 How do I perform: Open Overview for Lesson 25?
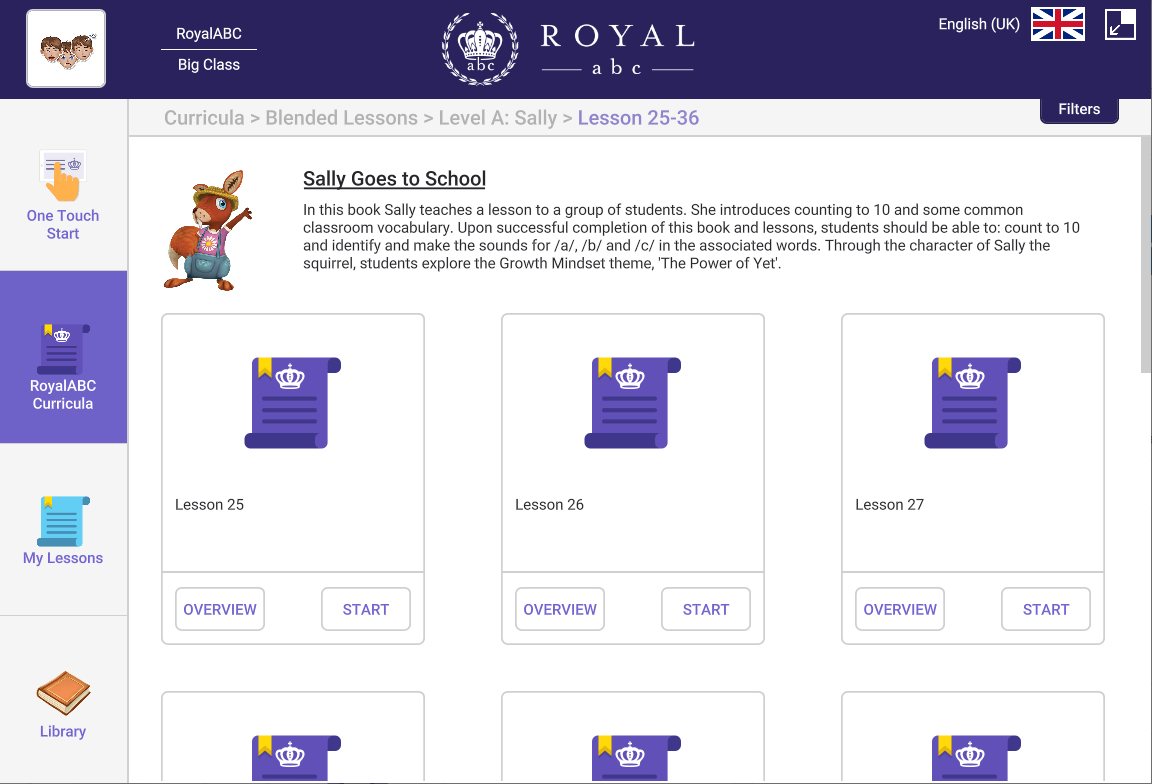point(220,609)
